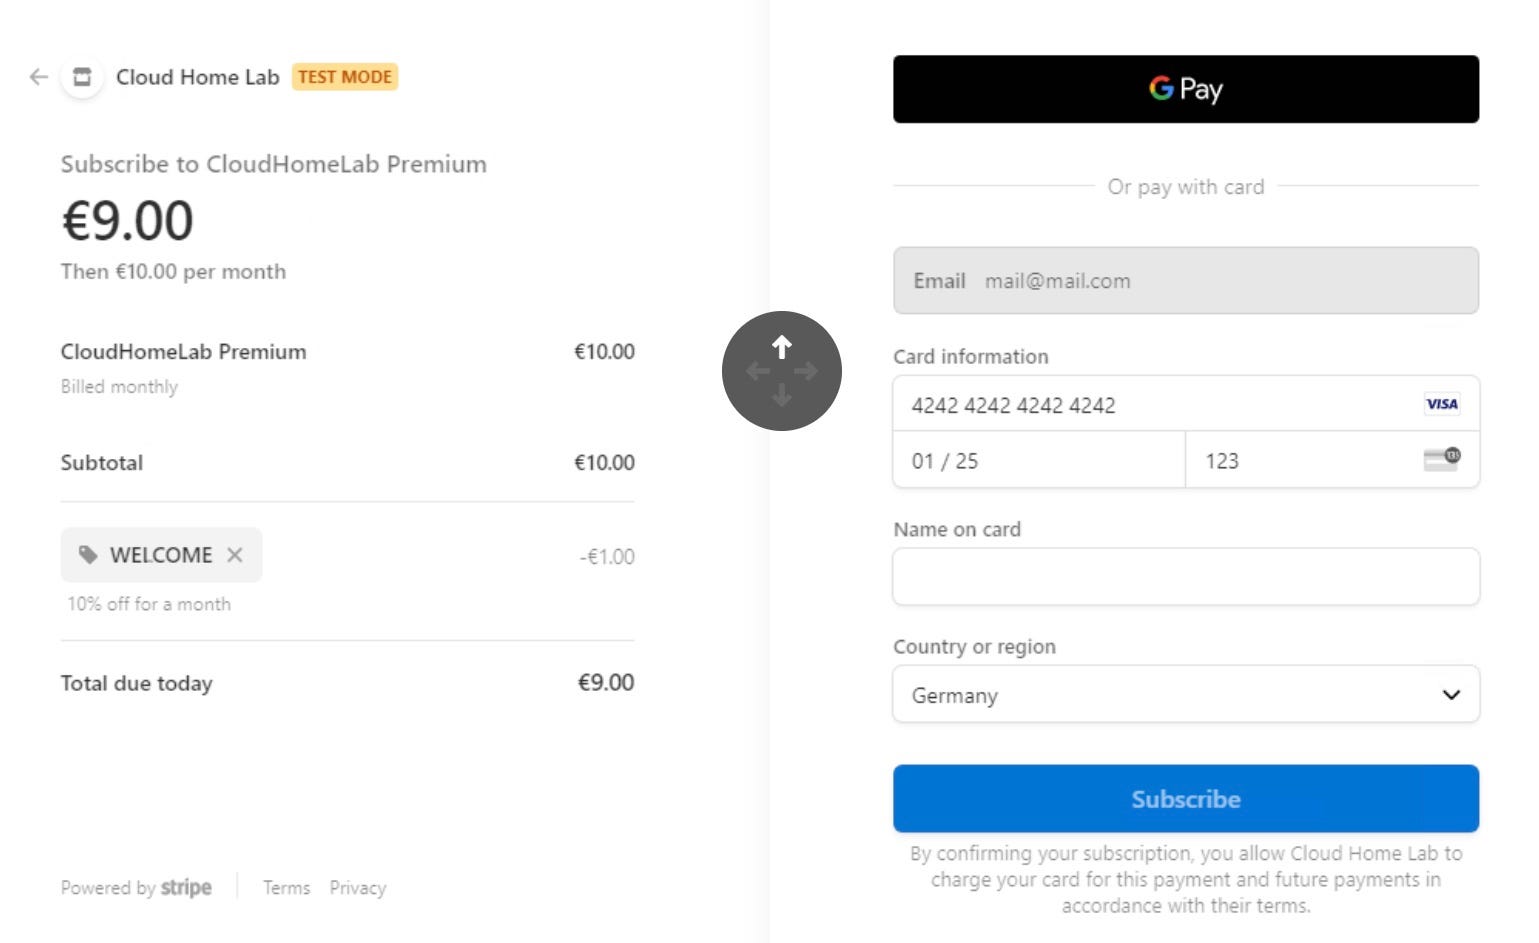
Task: Click the down arrow in the navigation overlay
Action: coord(781,396)
